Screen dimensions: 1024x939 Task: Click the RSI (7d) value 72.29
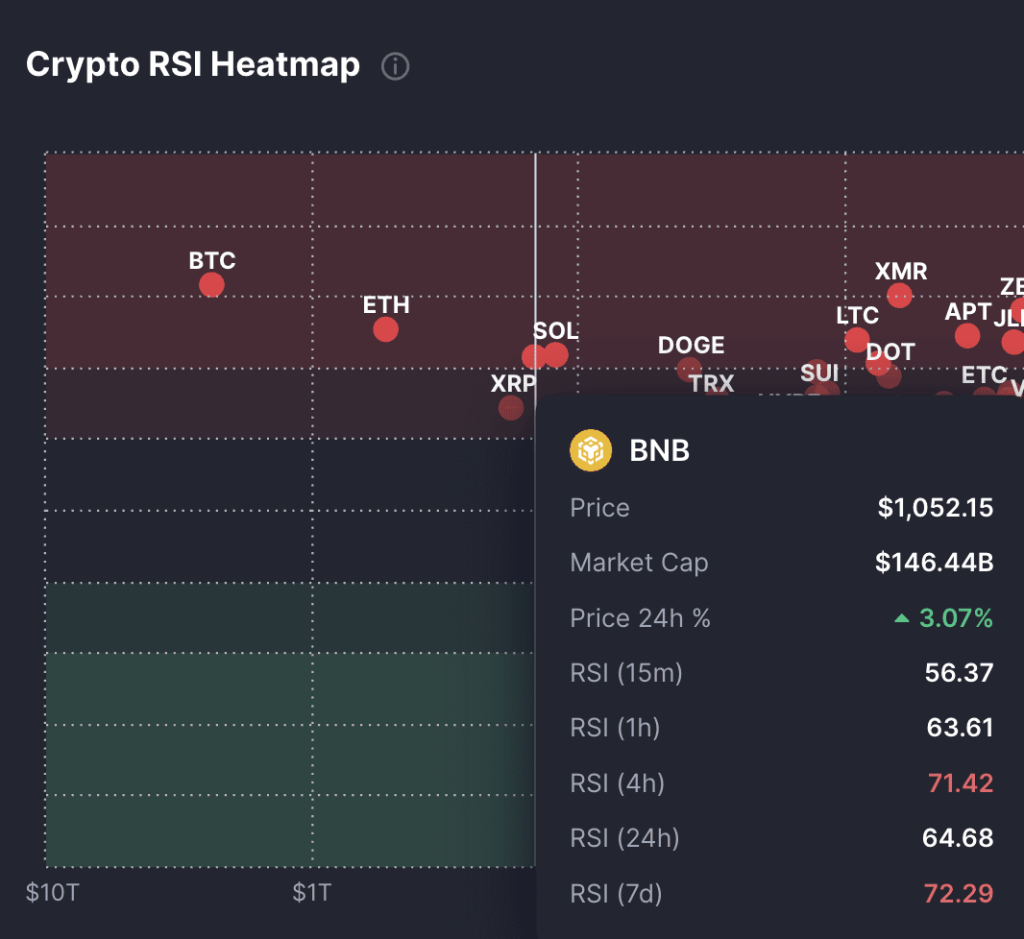click(x=959, y=892)
